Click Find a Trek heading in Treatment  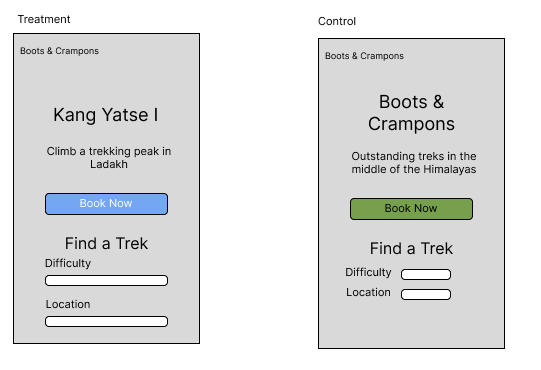tap(106, 243)
